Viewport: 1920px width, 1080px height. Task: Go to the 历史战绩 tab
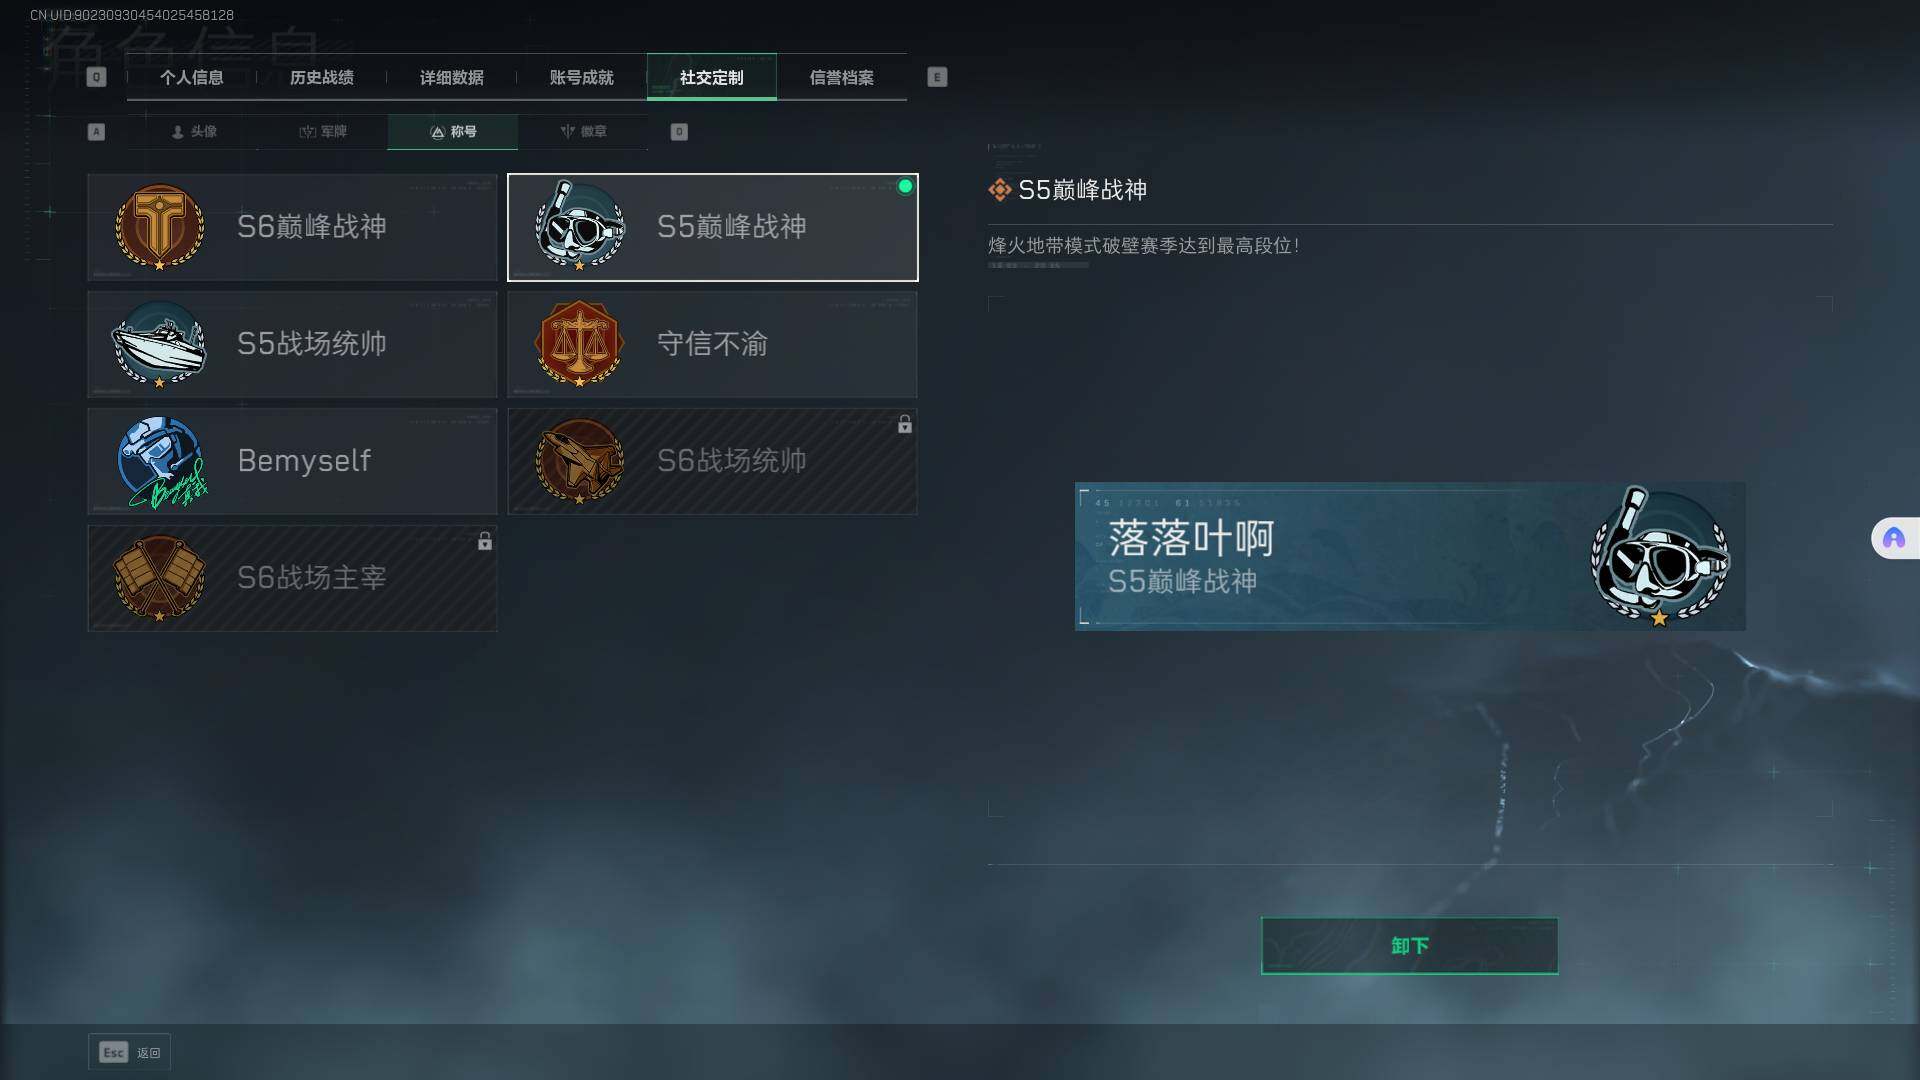coord(321,78)
